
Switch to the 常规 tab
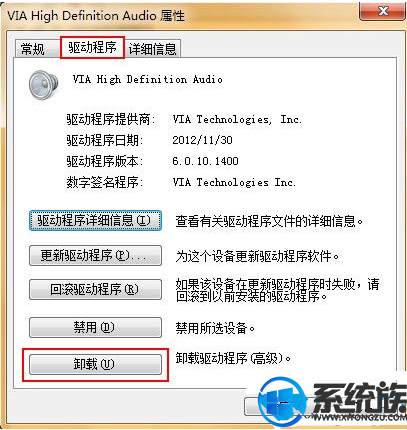coord(32,49)
